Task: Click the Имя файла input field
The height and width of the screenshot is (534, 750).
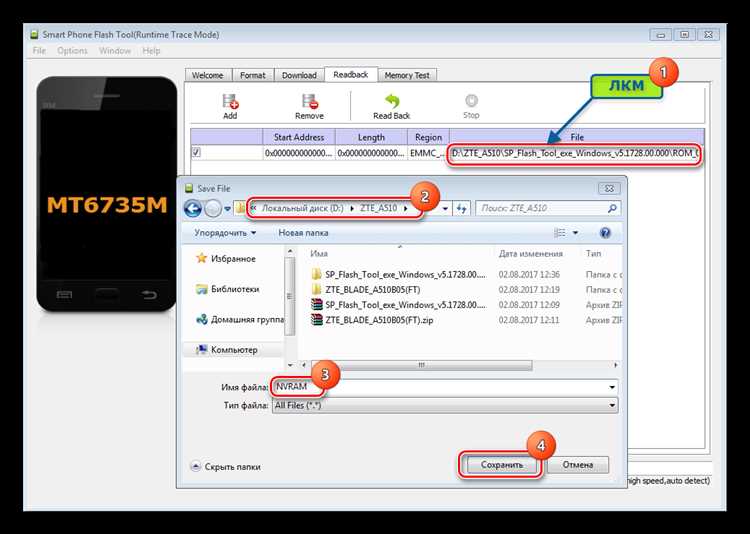Action: coord(445,387)
